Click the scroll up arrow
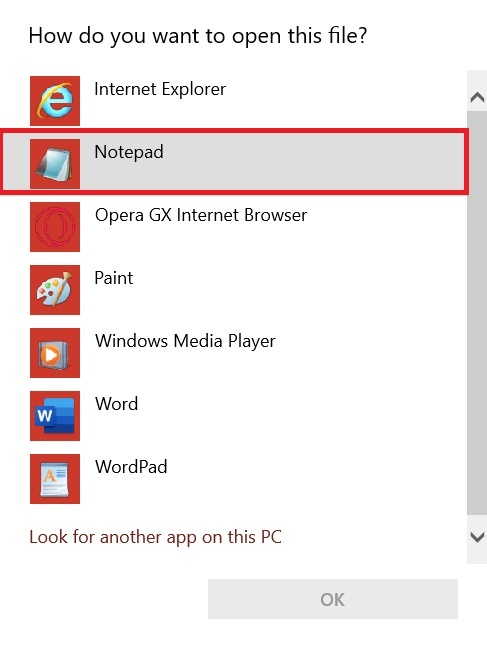Viewport: 487px width, 645px height. 477,97
